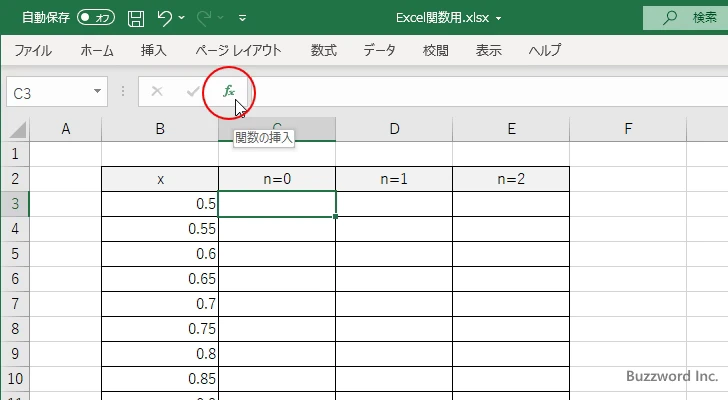Click the header cell n=0

(x=277, y=179)
